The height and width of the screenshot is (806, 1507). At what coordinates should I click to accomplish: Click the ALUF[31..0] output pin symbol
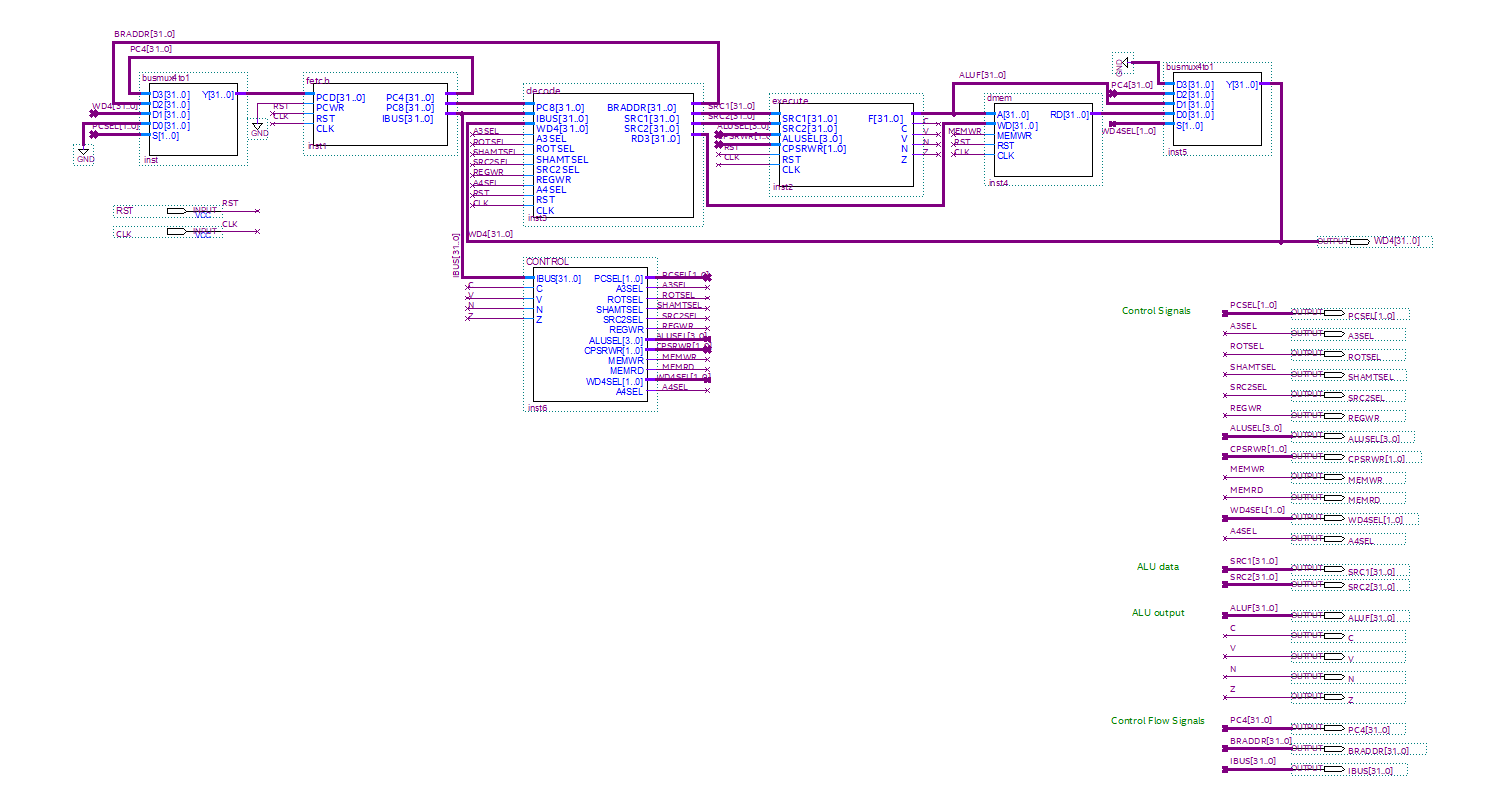(x=1334, y=616)
